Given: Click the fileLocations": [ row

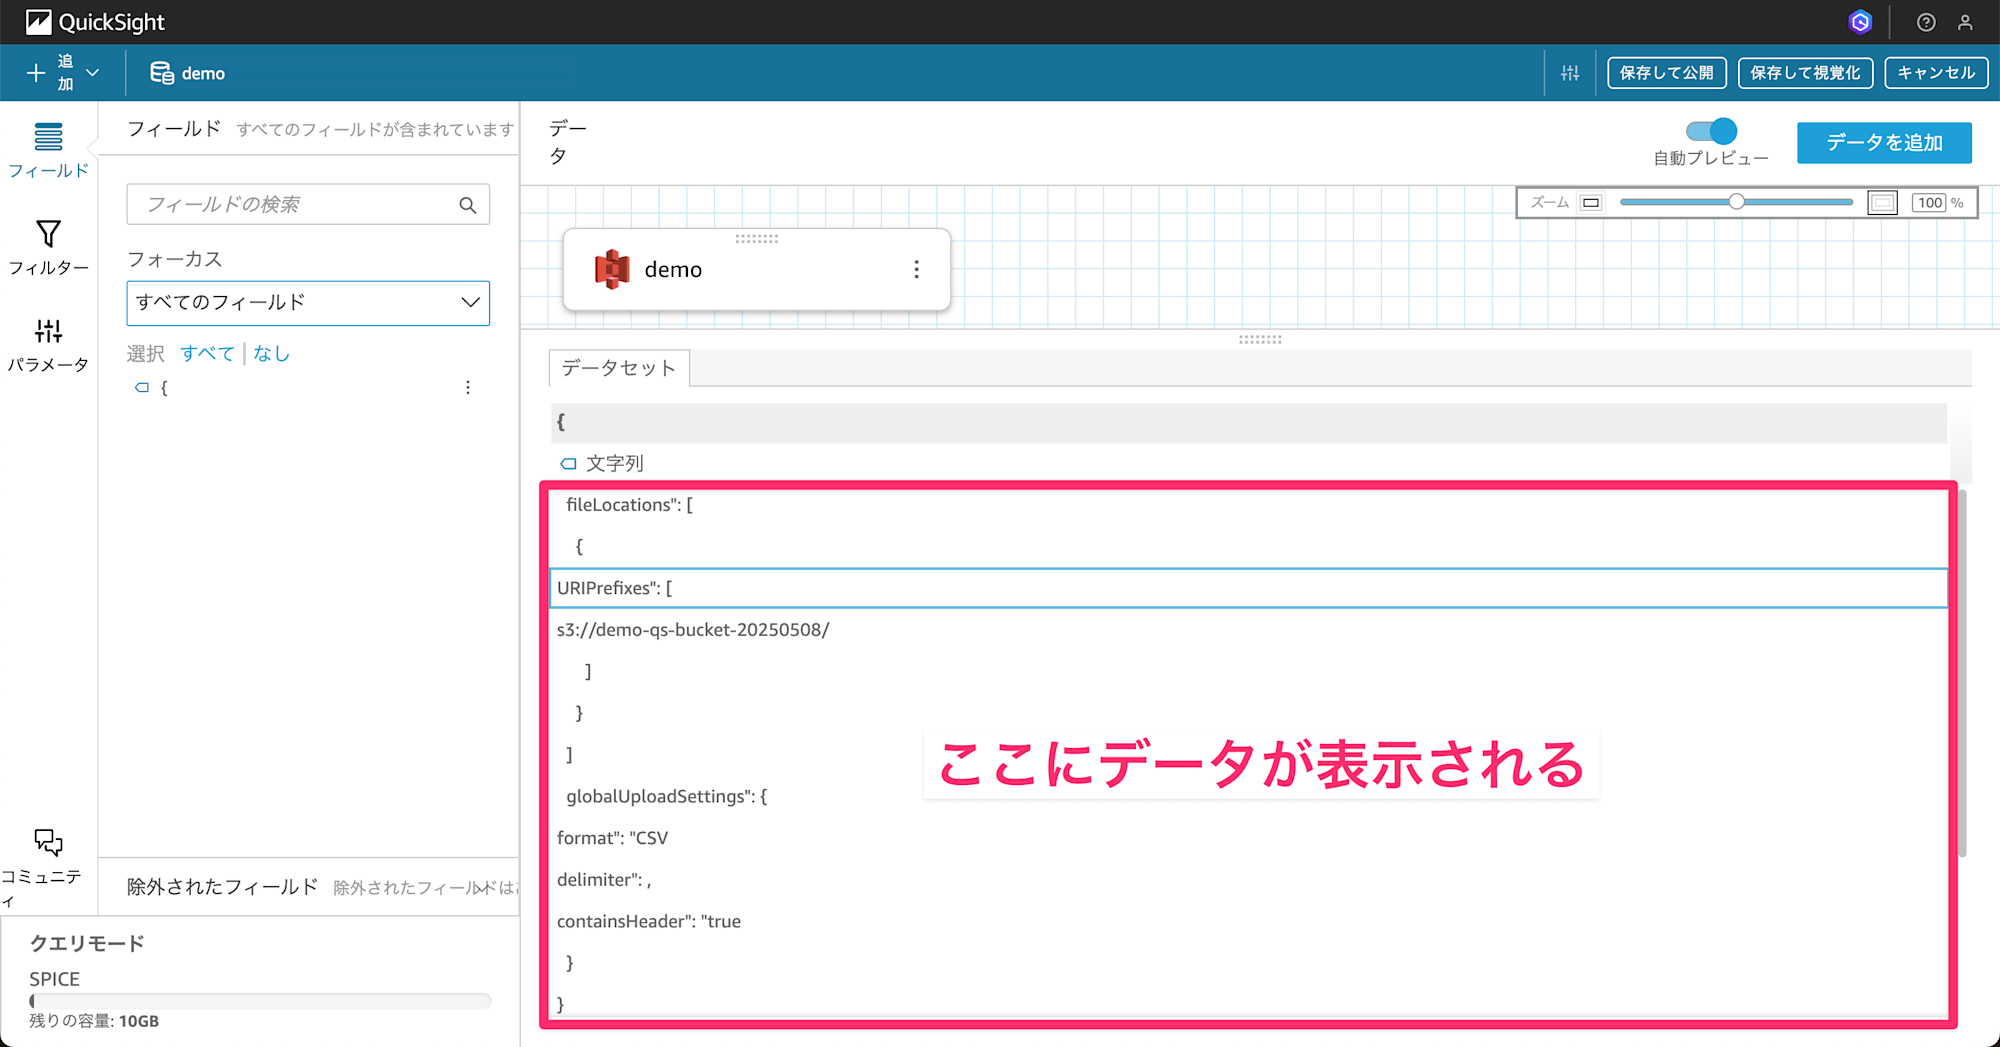Looking at the screenshot, I should (1248, 505).
